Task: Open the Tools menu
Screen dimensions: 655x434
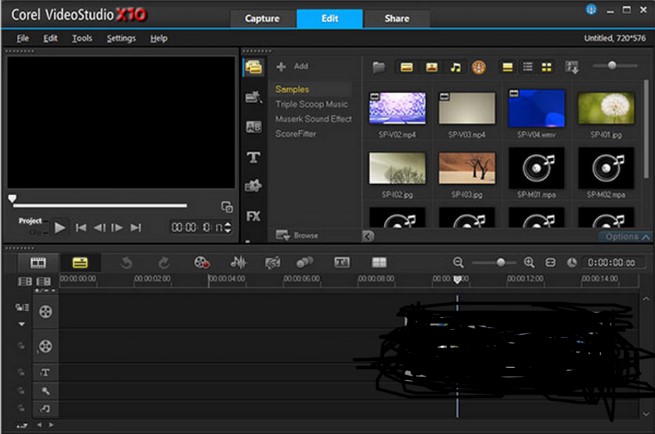Action: (82, 38)
